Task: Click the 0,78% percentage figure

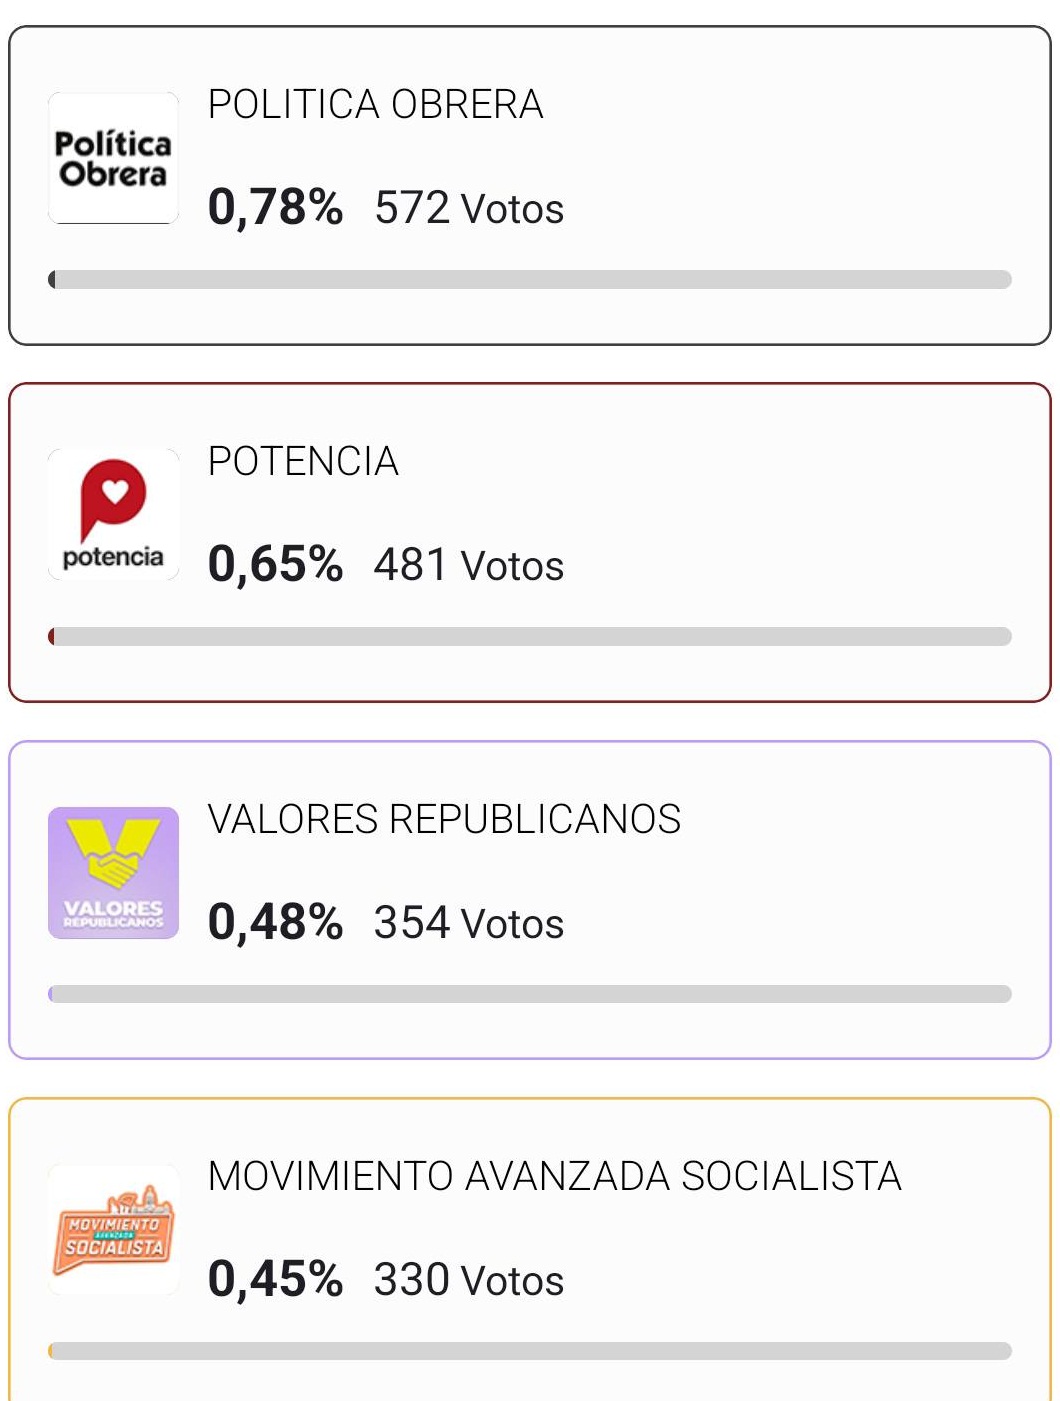Action: pos(275,209)
